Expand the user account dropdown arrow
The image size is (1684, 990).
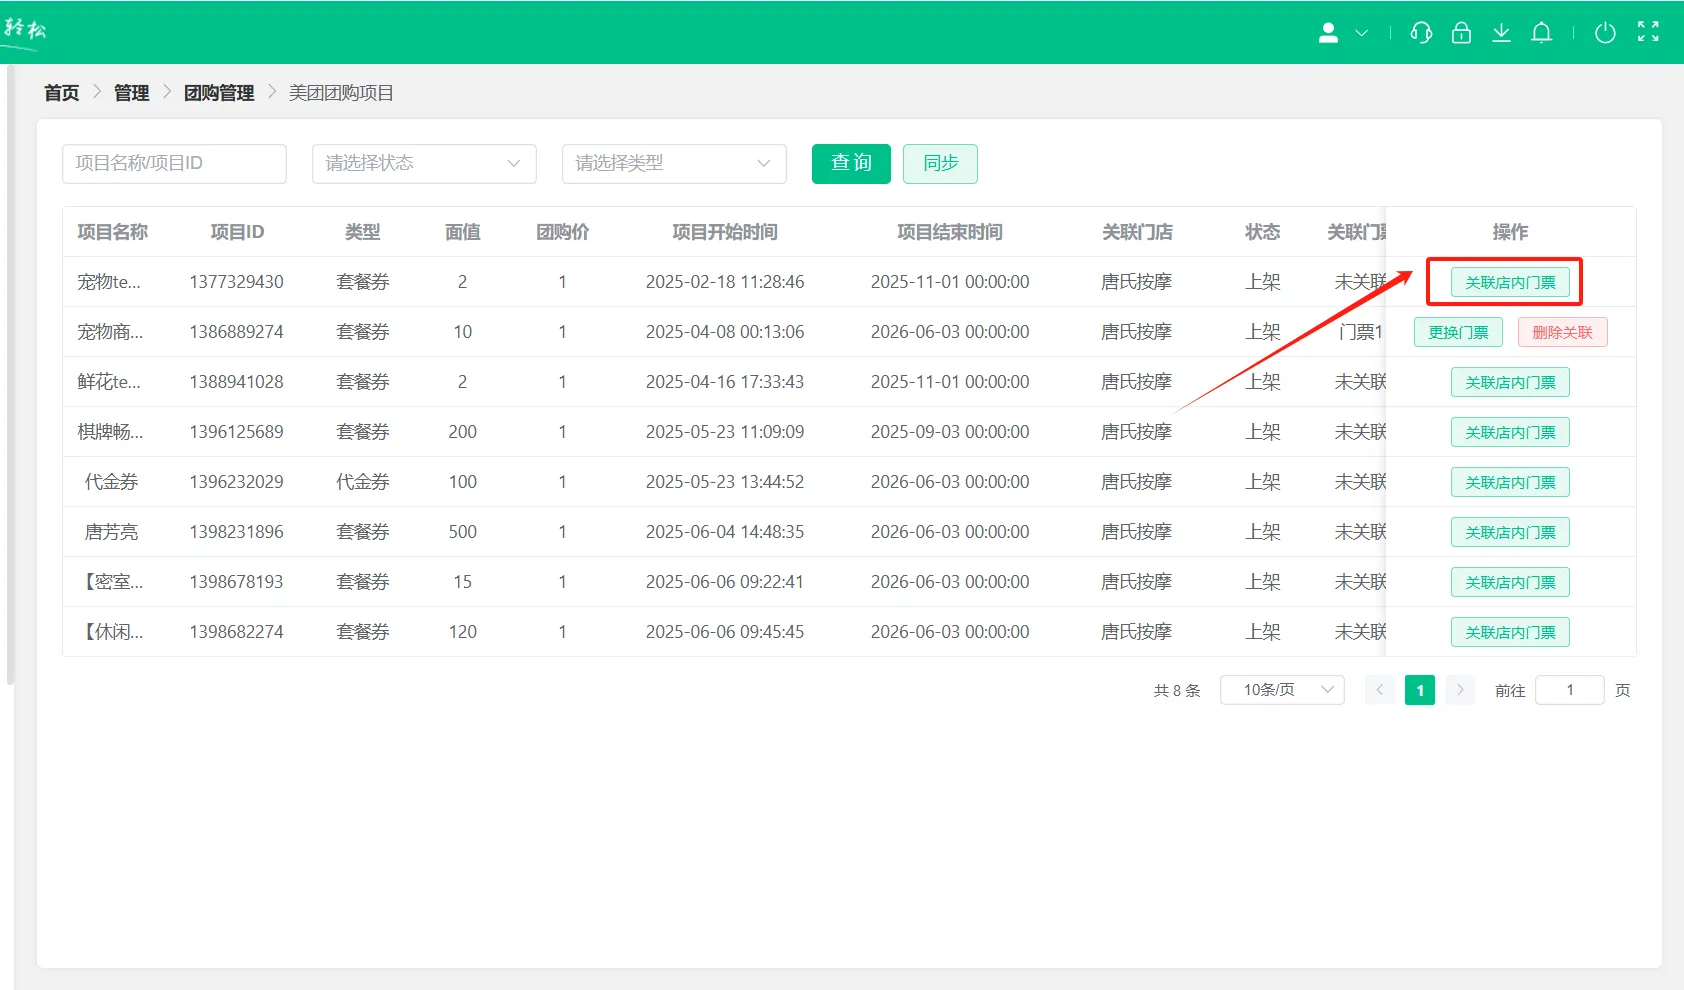1361,33
